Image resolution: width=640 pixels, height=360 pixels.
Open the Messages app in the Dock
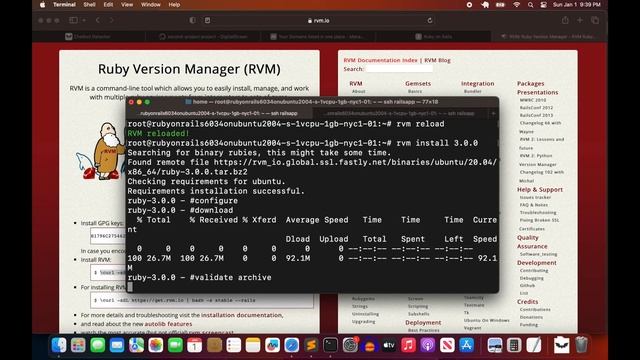(x=98, y=345)
